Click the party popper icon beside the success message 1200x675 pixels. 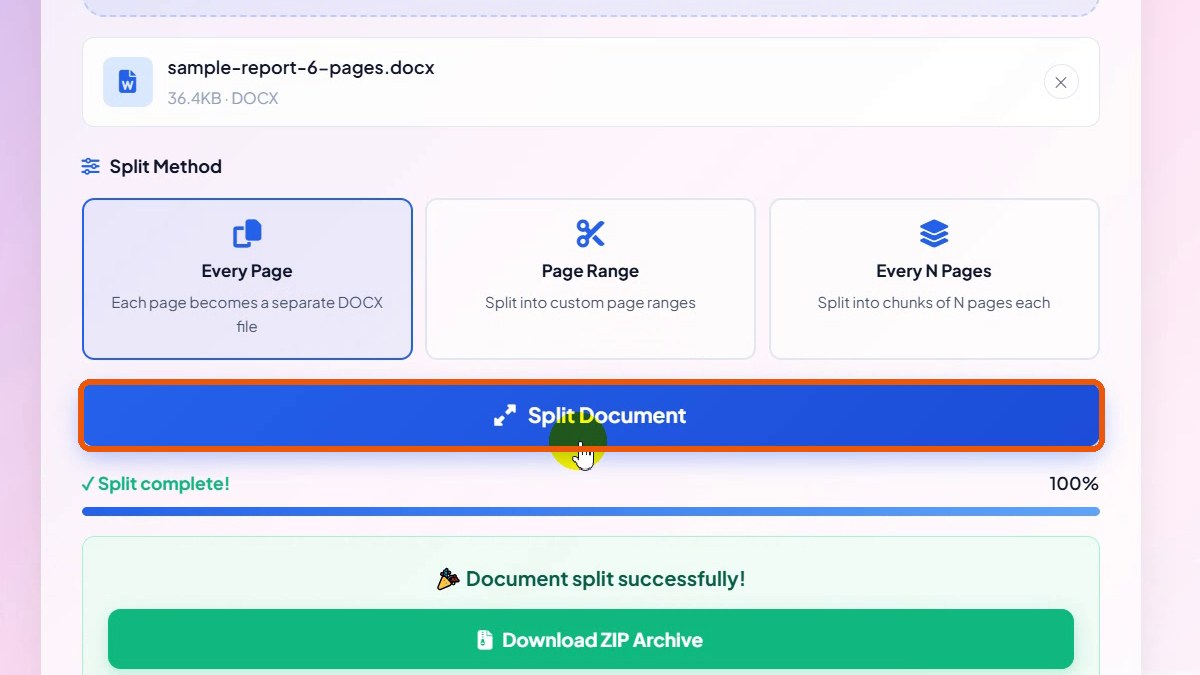448,579
